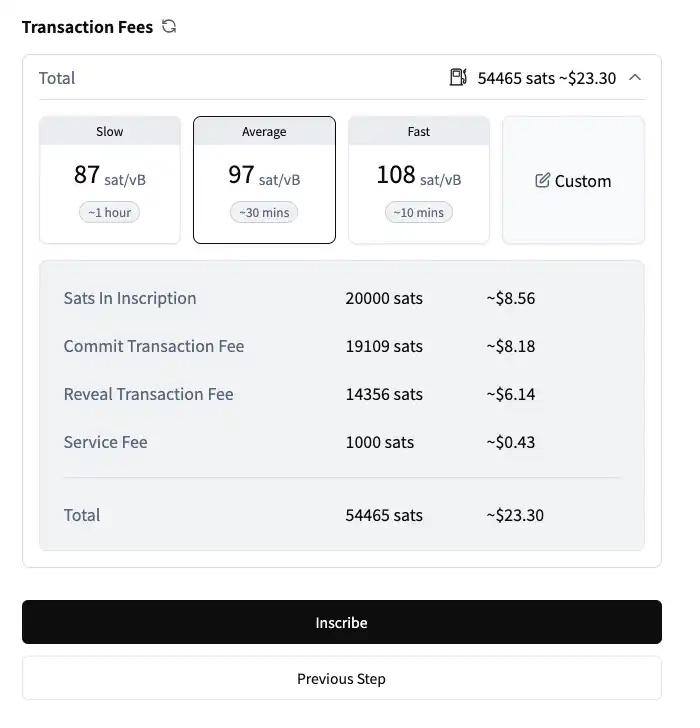Click the Sats In Inscription row label

pyautogui.click(x=130, y=298)
